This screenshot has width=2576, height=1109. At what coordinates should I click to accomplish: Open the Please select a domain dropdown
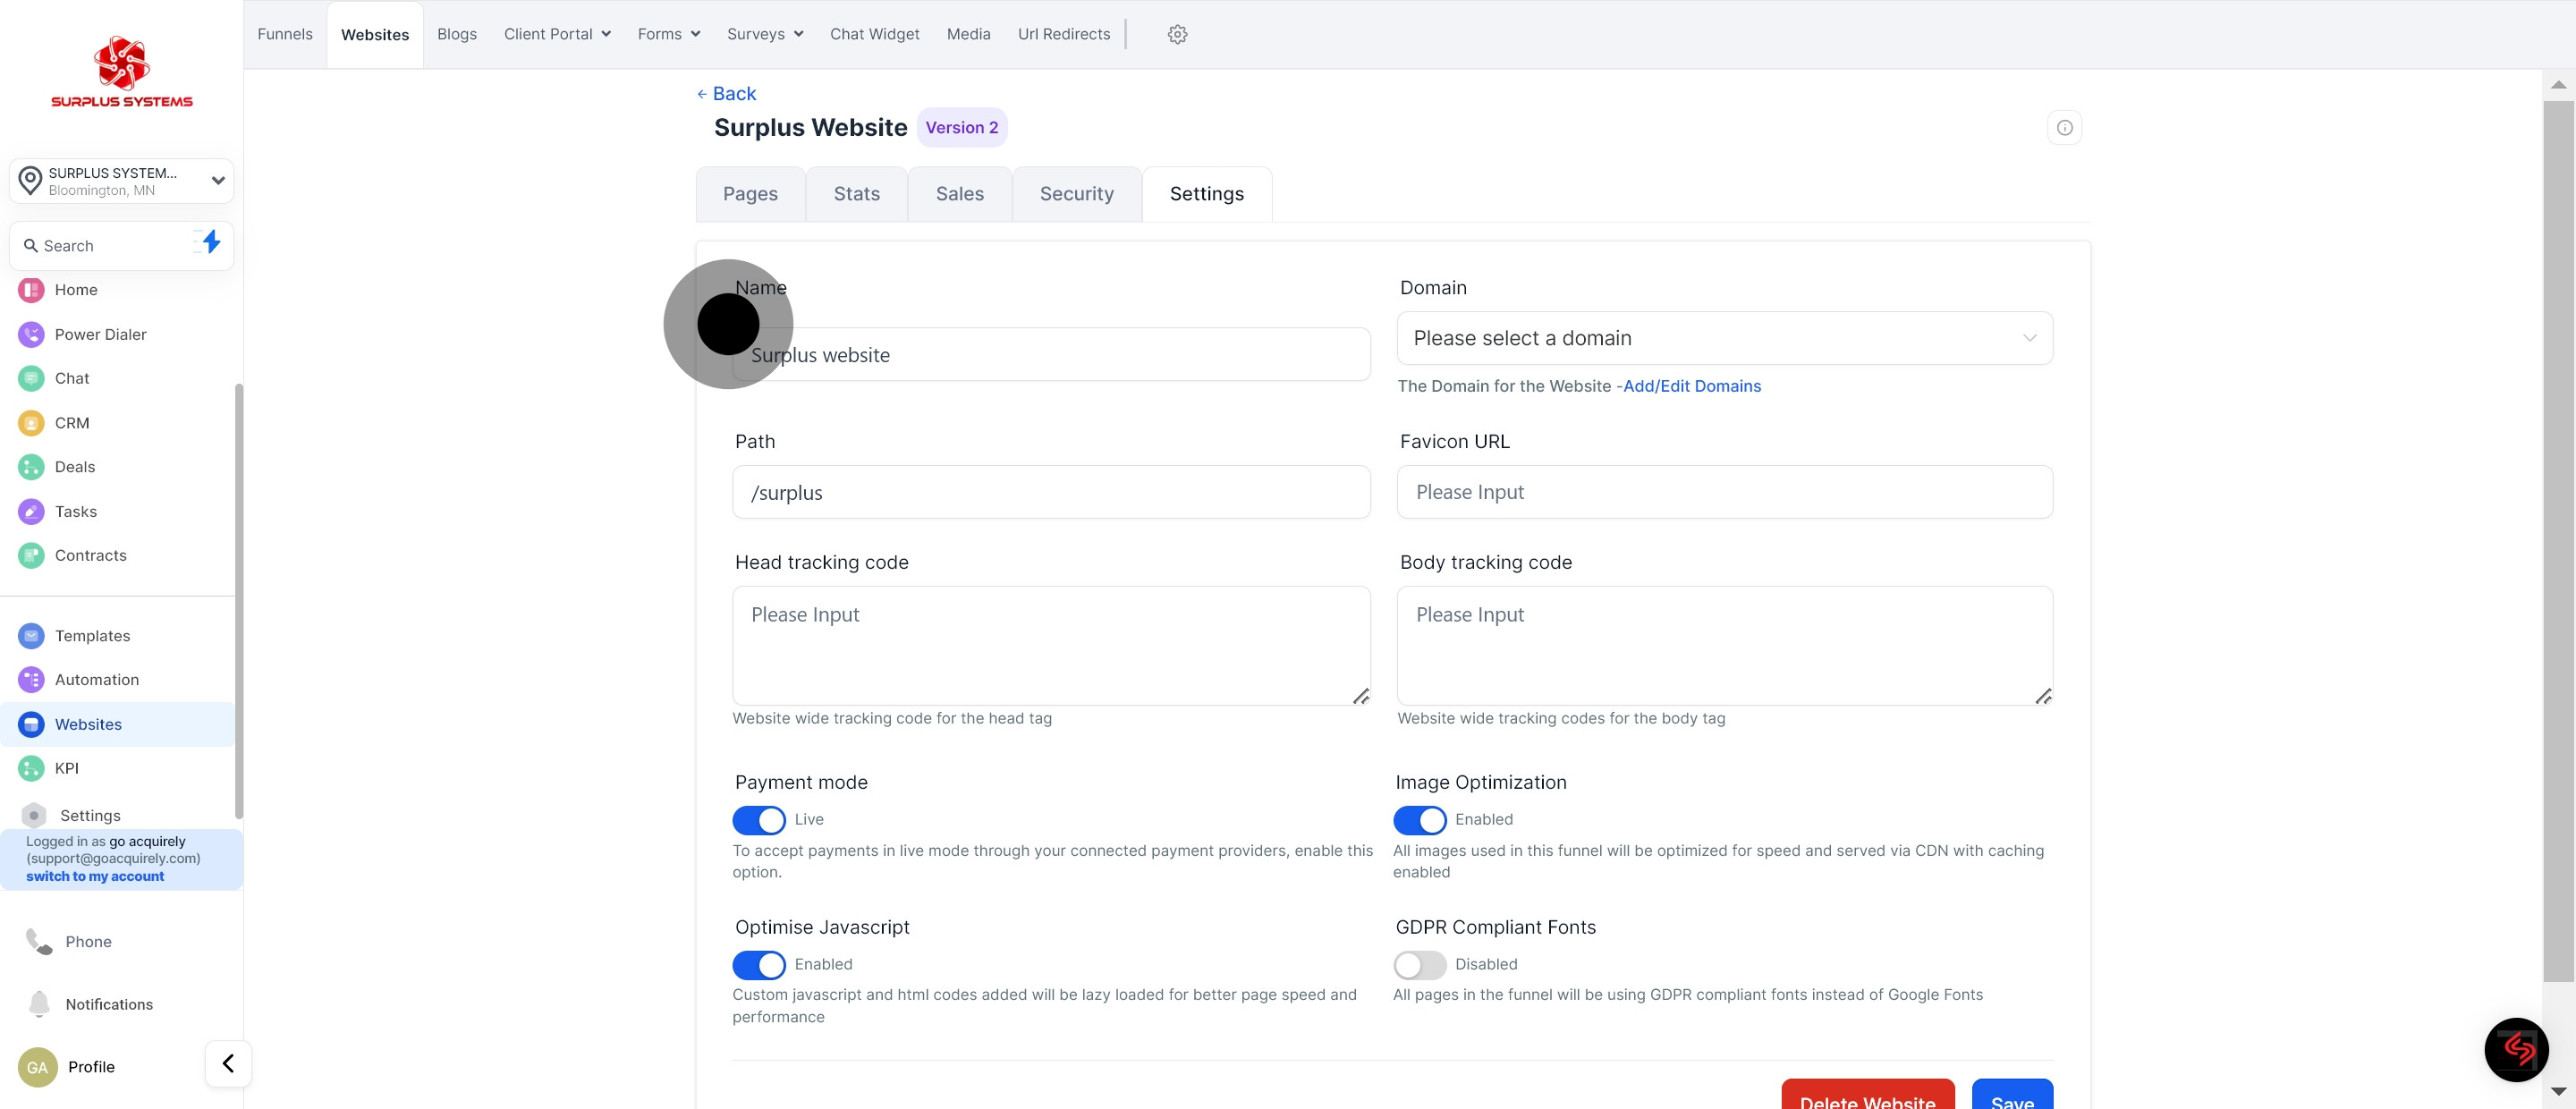pyautogui.click(x=1724, y=338)
